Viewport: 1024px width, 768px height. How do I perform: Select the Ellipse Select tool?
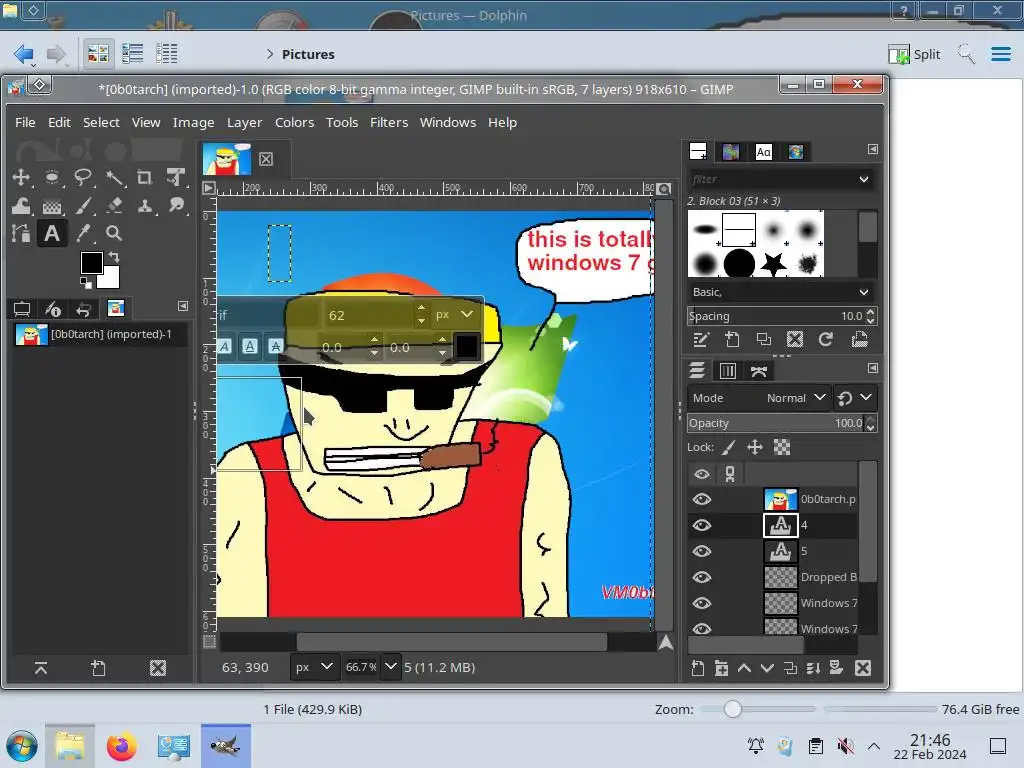[52, 178]
